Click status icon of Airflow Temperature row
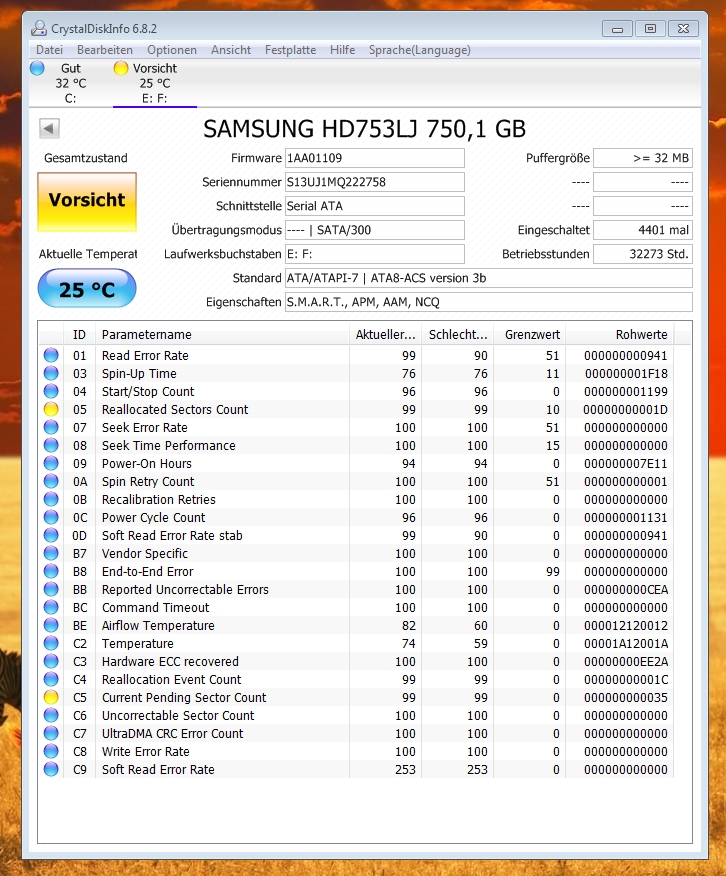Screen dimensions: 726x876 pos(51,625)
